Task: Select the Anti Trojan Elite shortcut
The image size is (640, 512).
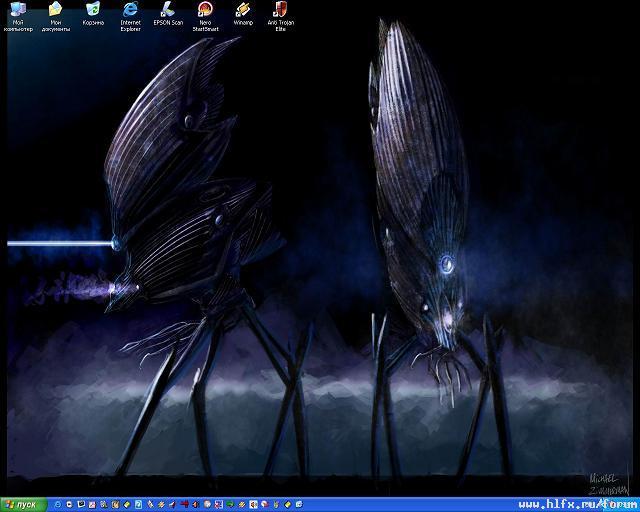Action: (x=281, y=17)
